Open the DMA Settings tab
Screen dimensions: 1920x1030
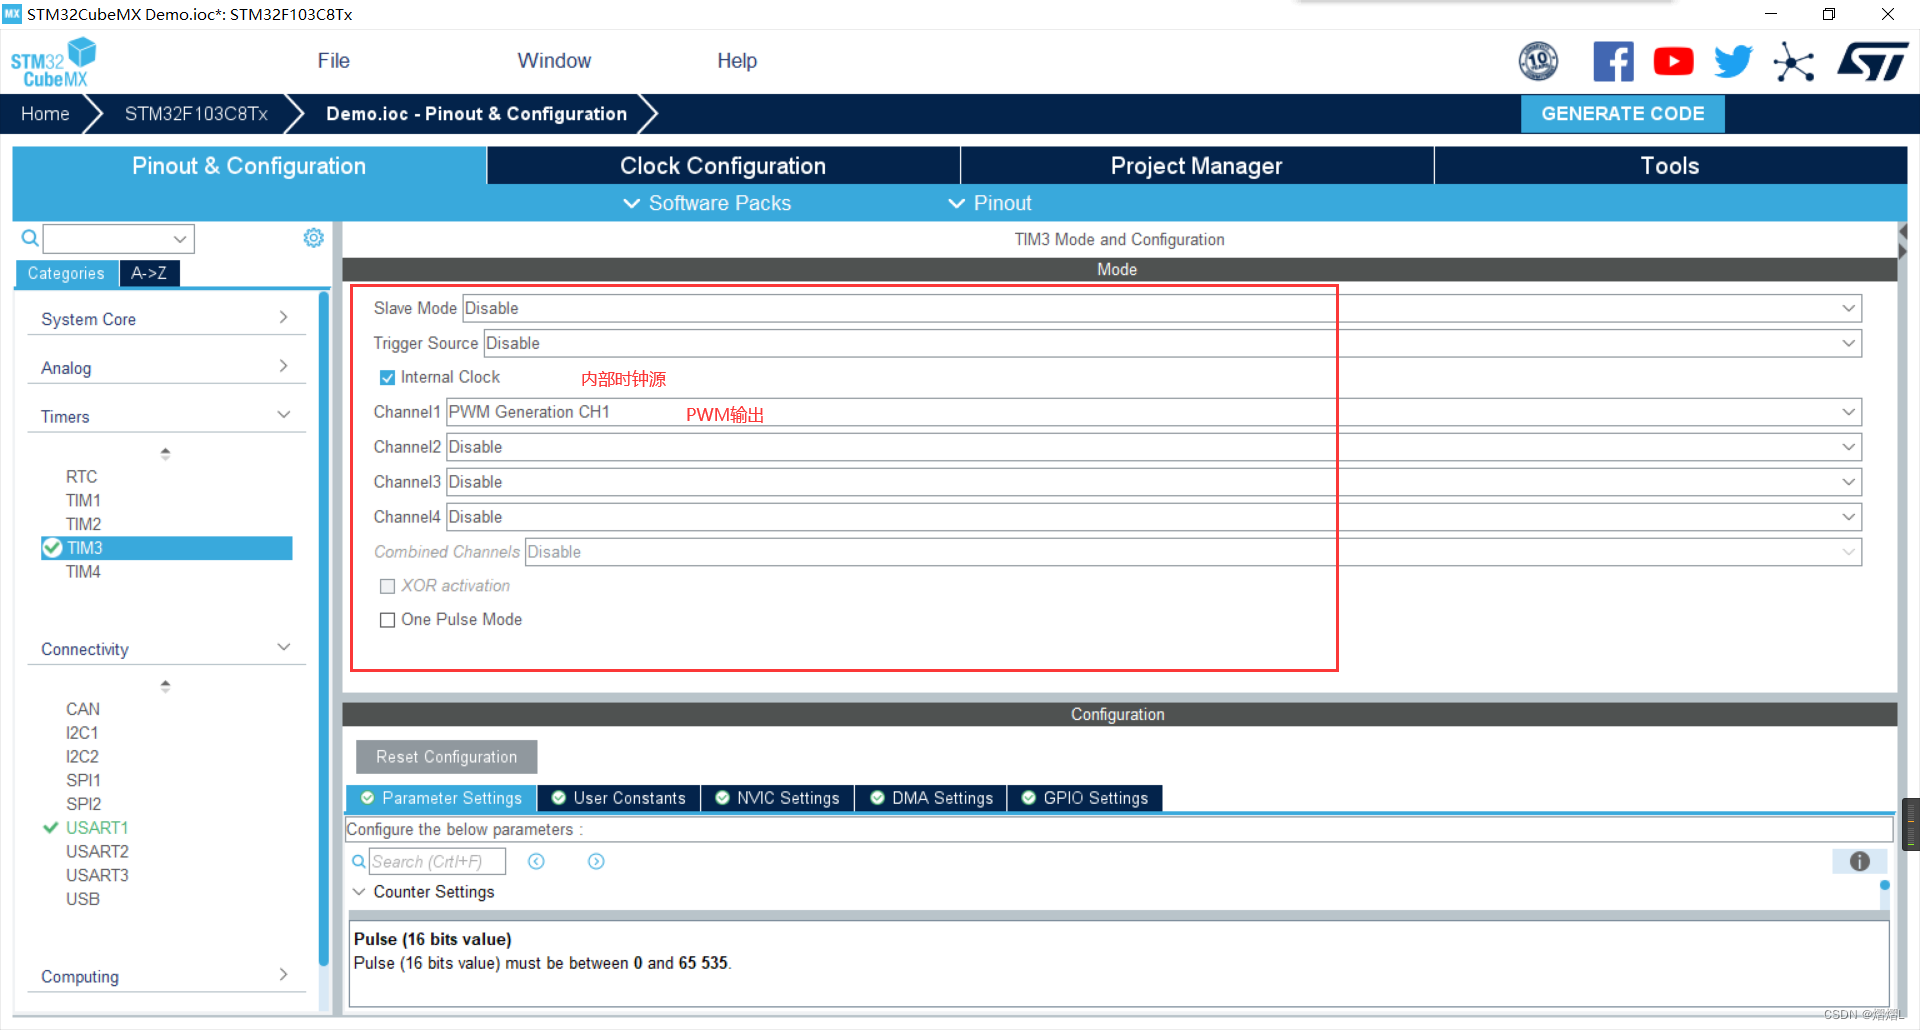tap(932, 798)
